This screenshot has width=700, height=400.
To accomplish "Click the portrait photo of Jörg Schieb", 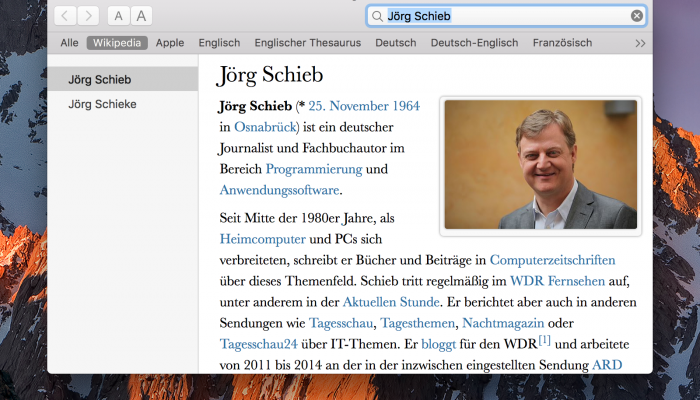I will pyautogui.click(x=541, y=164).
